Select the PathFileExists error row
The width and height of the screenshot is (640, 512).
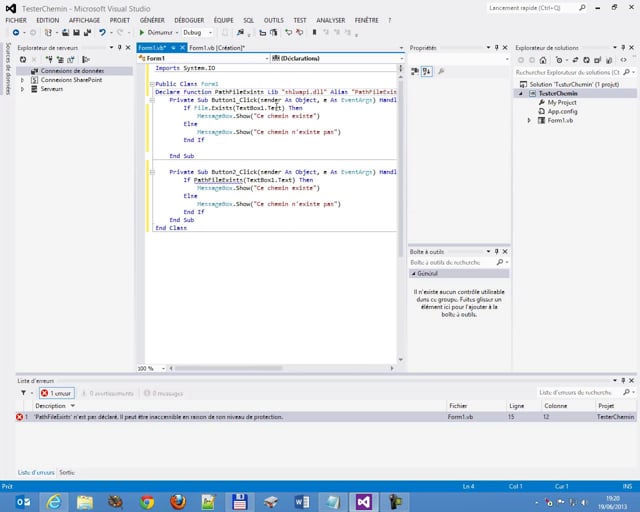coord(326,417)
